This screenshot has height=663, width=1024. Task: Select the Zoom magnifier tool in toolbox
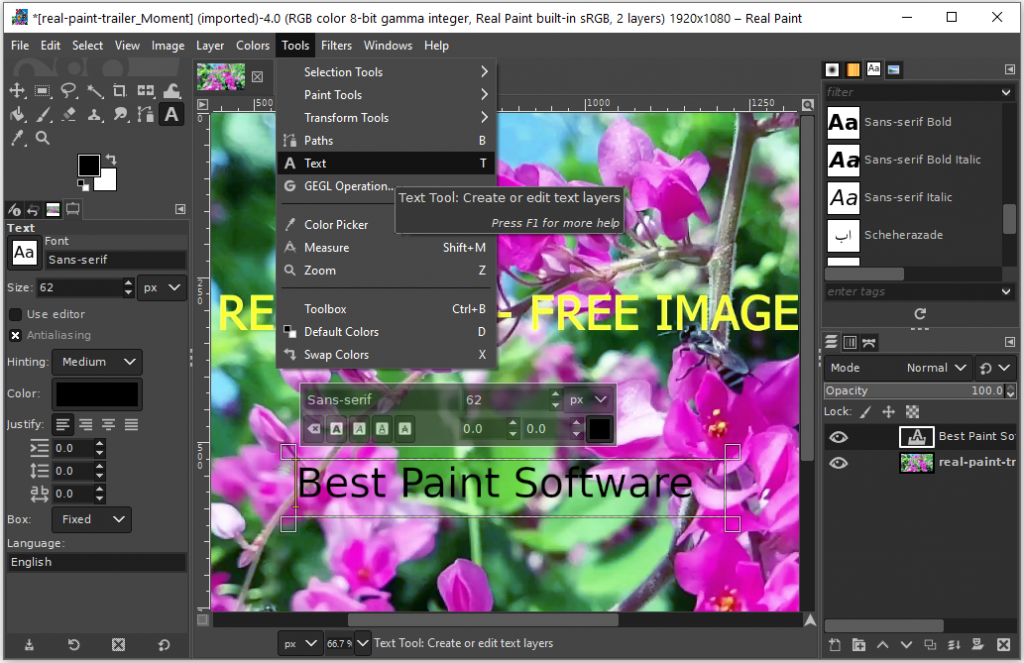[42, 138]
